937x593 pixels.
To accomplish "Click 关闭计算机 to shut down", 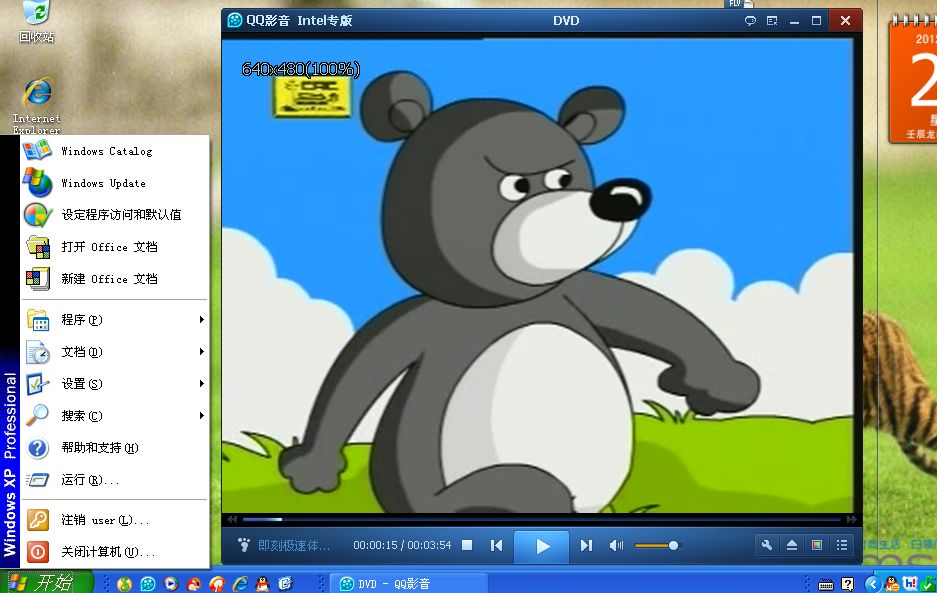I will point(107,552).
